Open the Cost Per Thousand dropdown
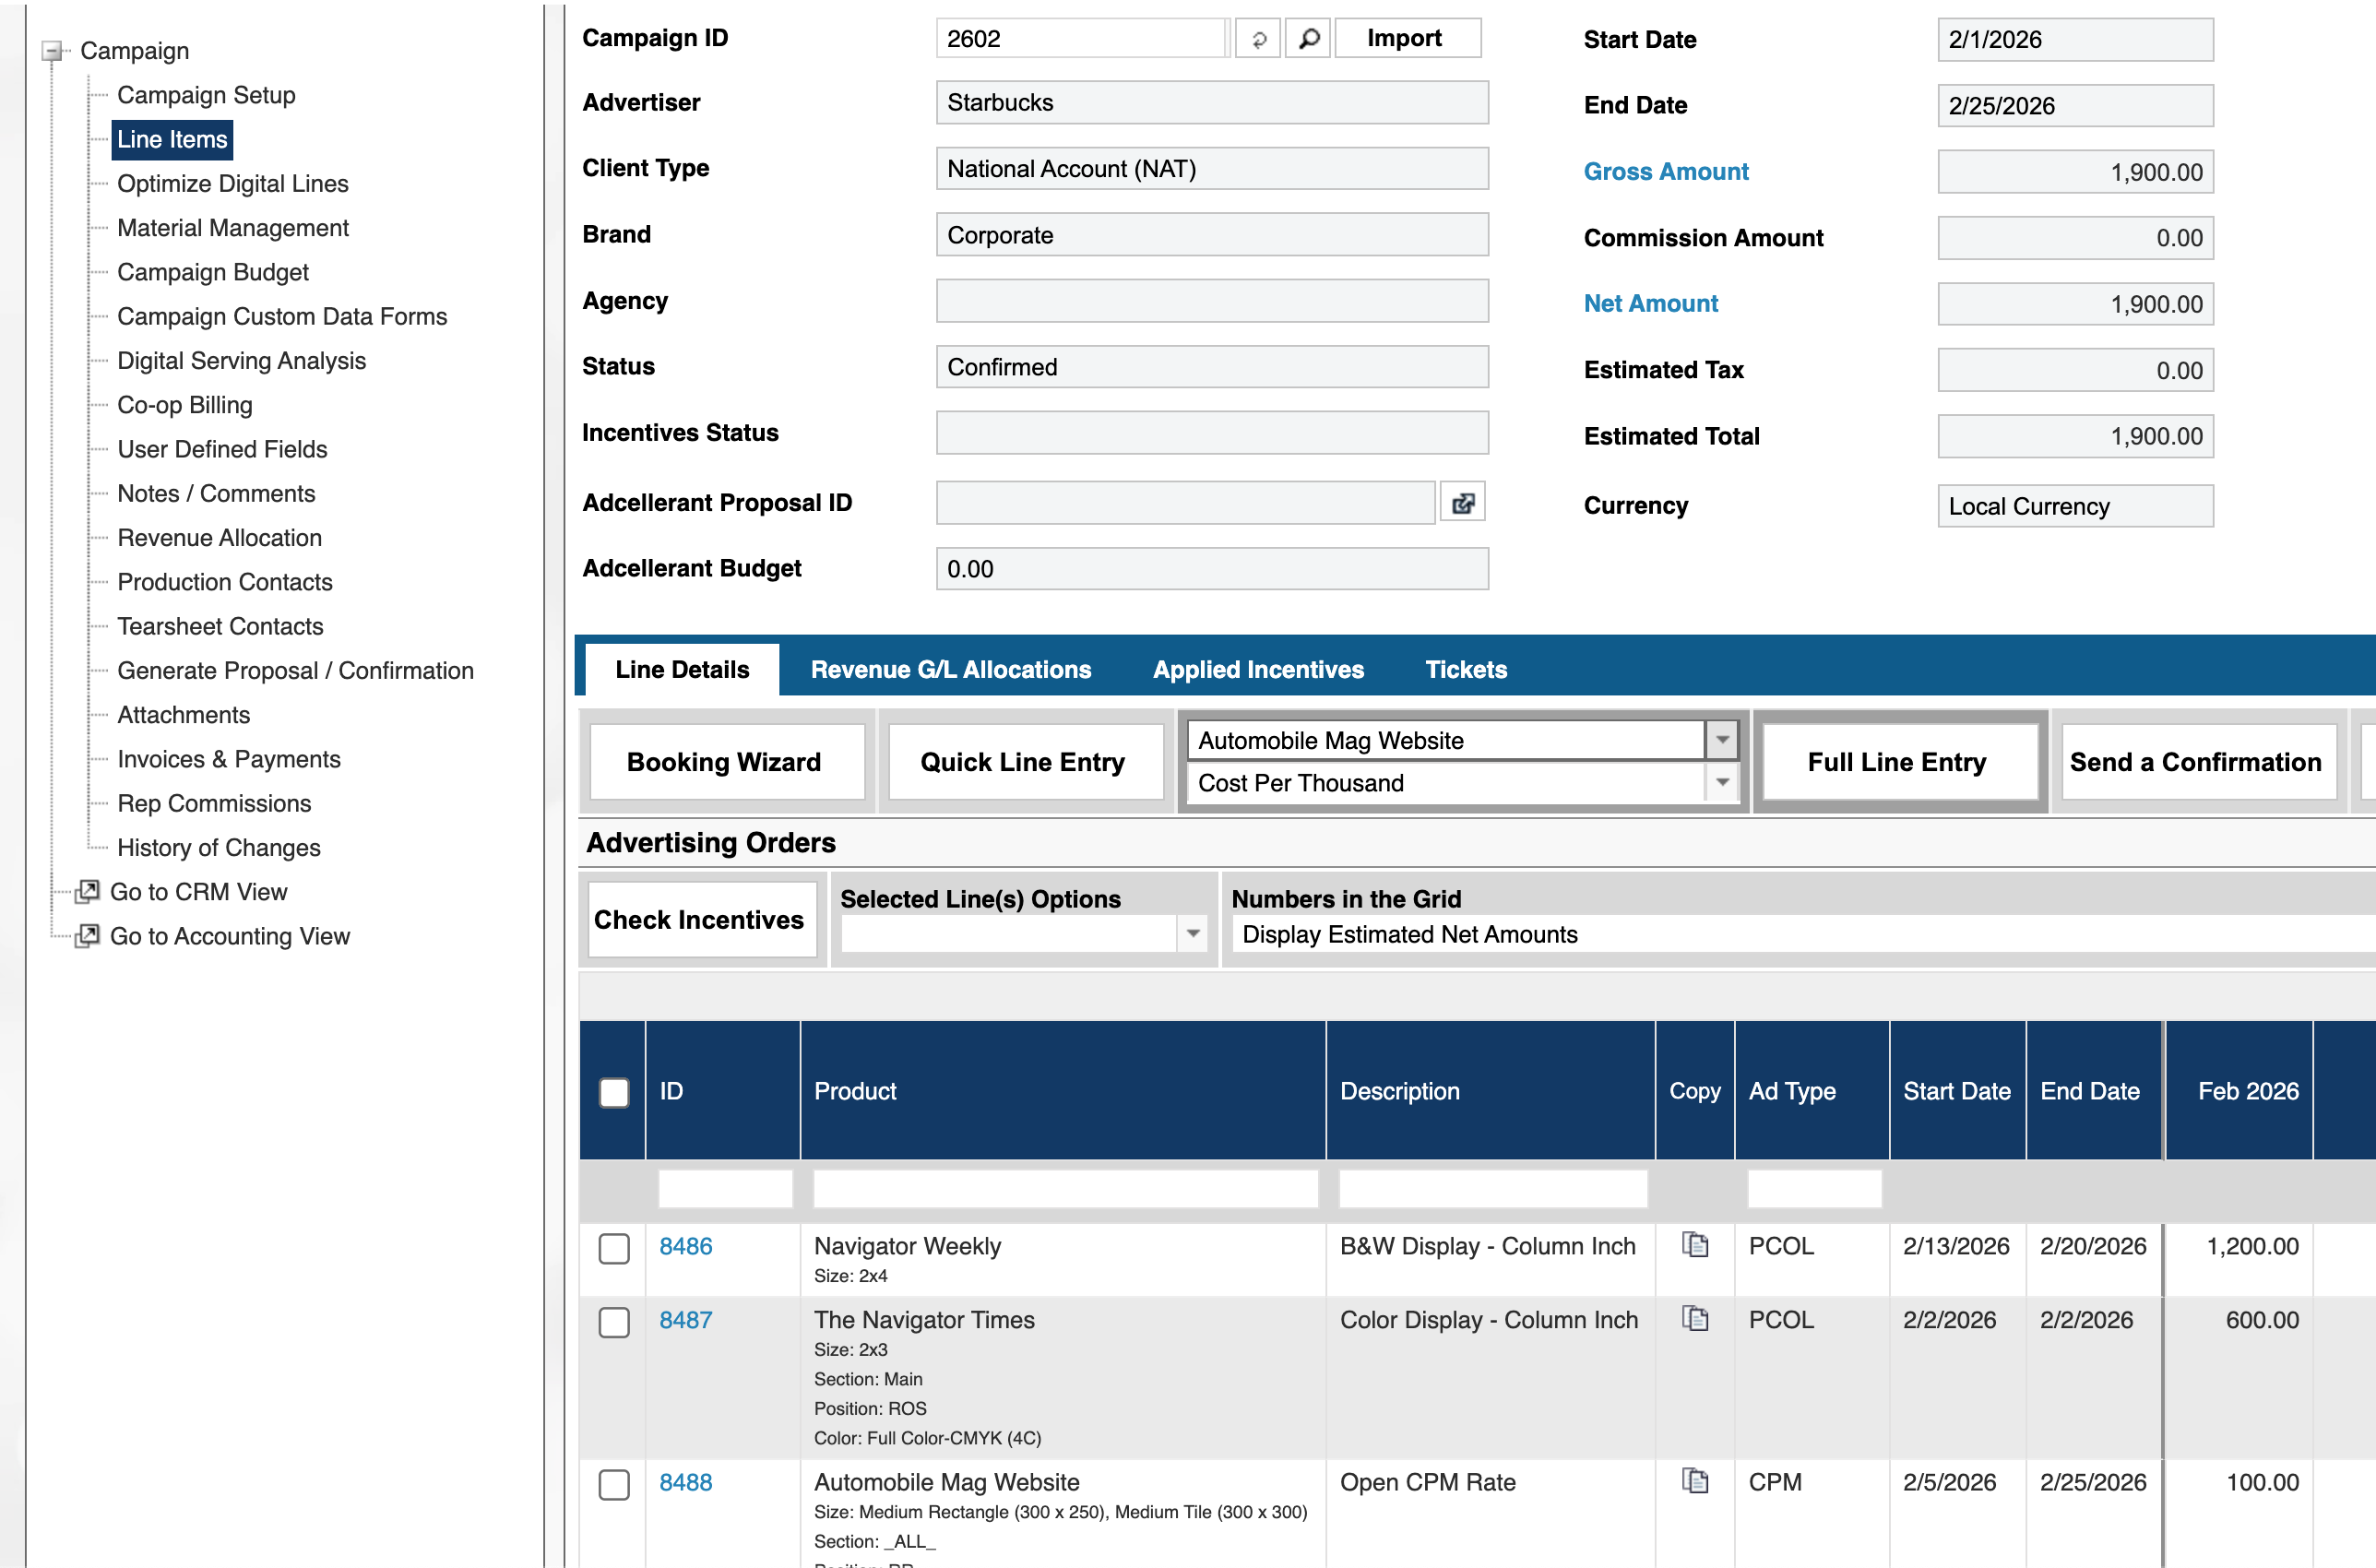2376x1568 pixels. (1721, 783)
